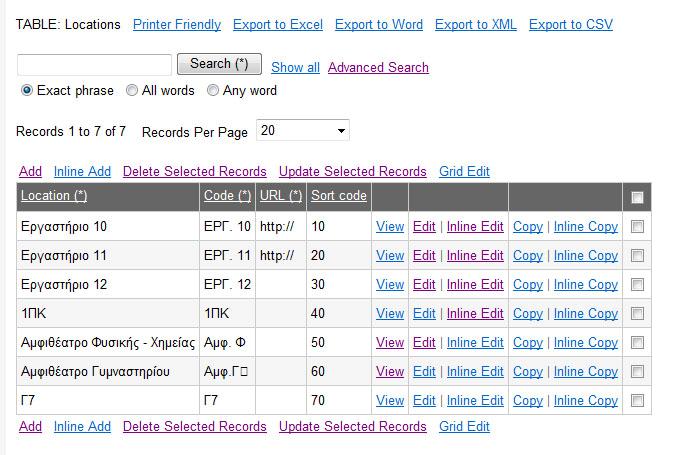Sort table by Sort code header
This screenshot has height=455, width=685.
[339, 195]
